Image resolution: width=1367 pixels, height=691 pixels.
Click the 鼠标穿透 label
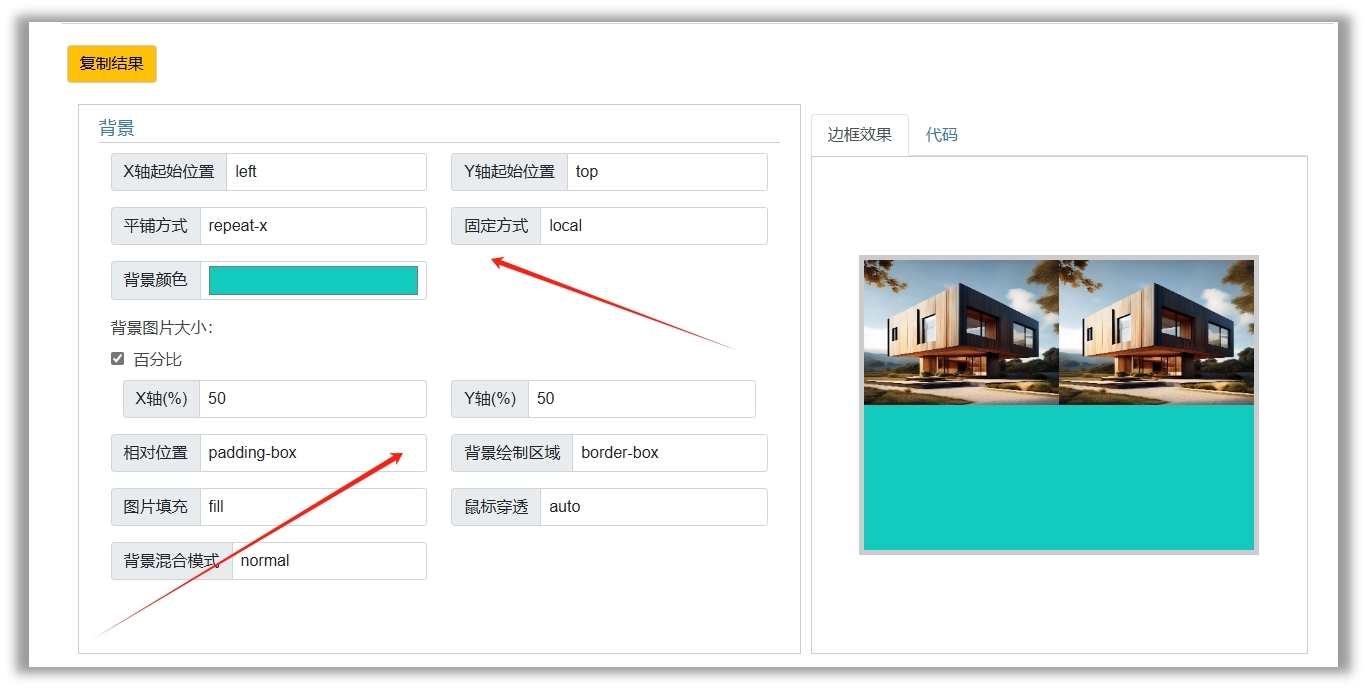[x=497, y=507]
